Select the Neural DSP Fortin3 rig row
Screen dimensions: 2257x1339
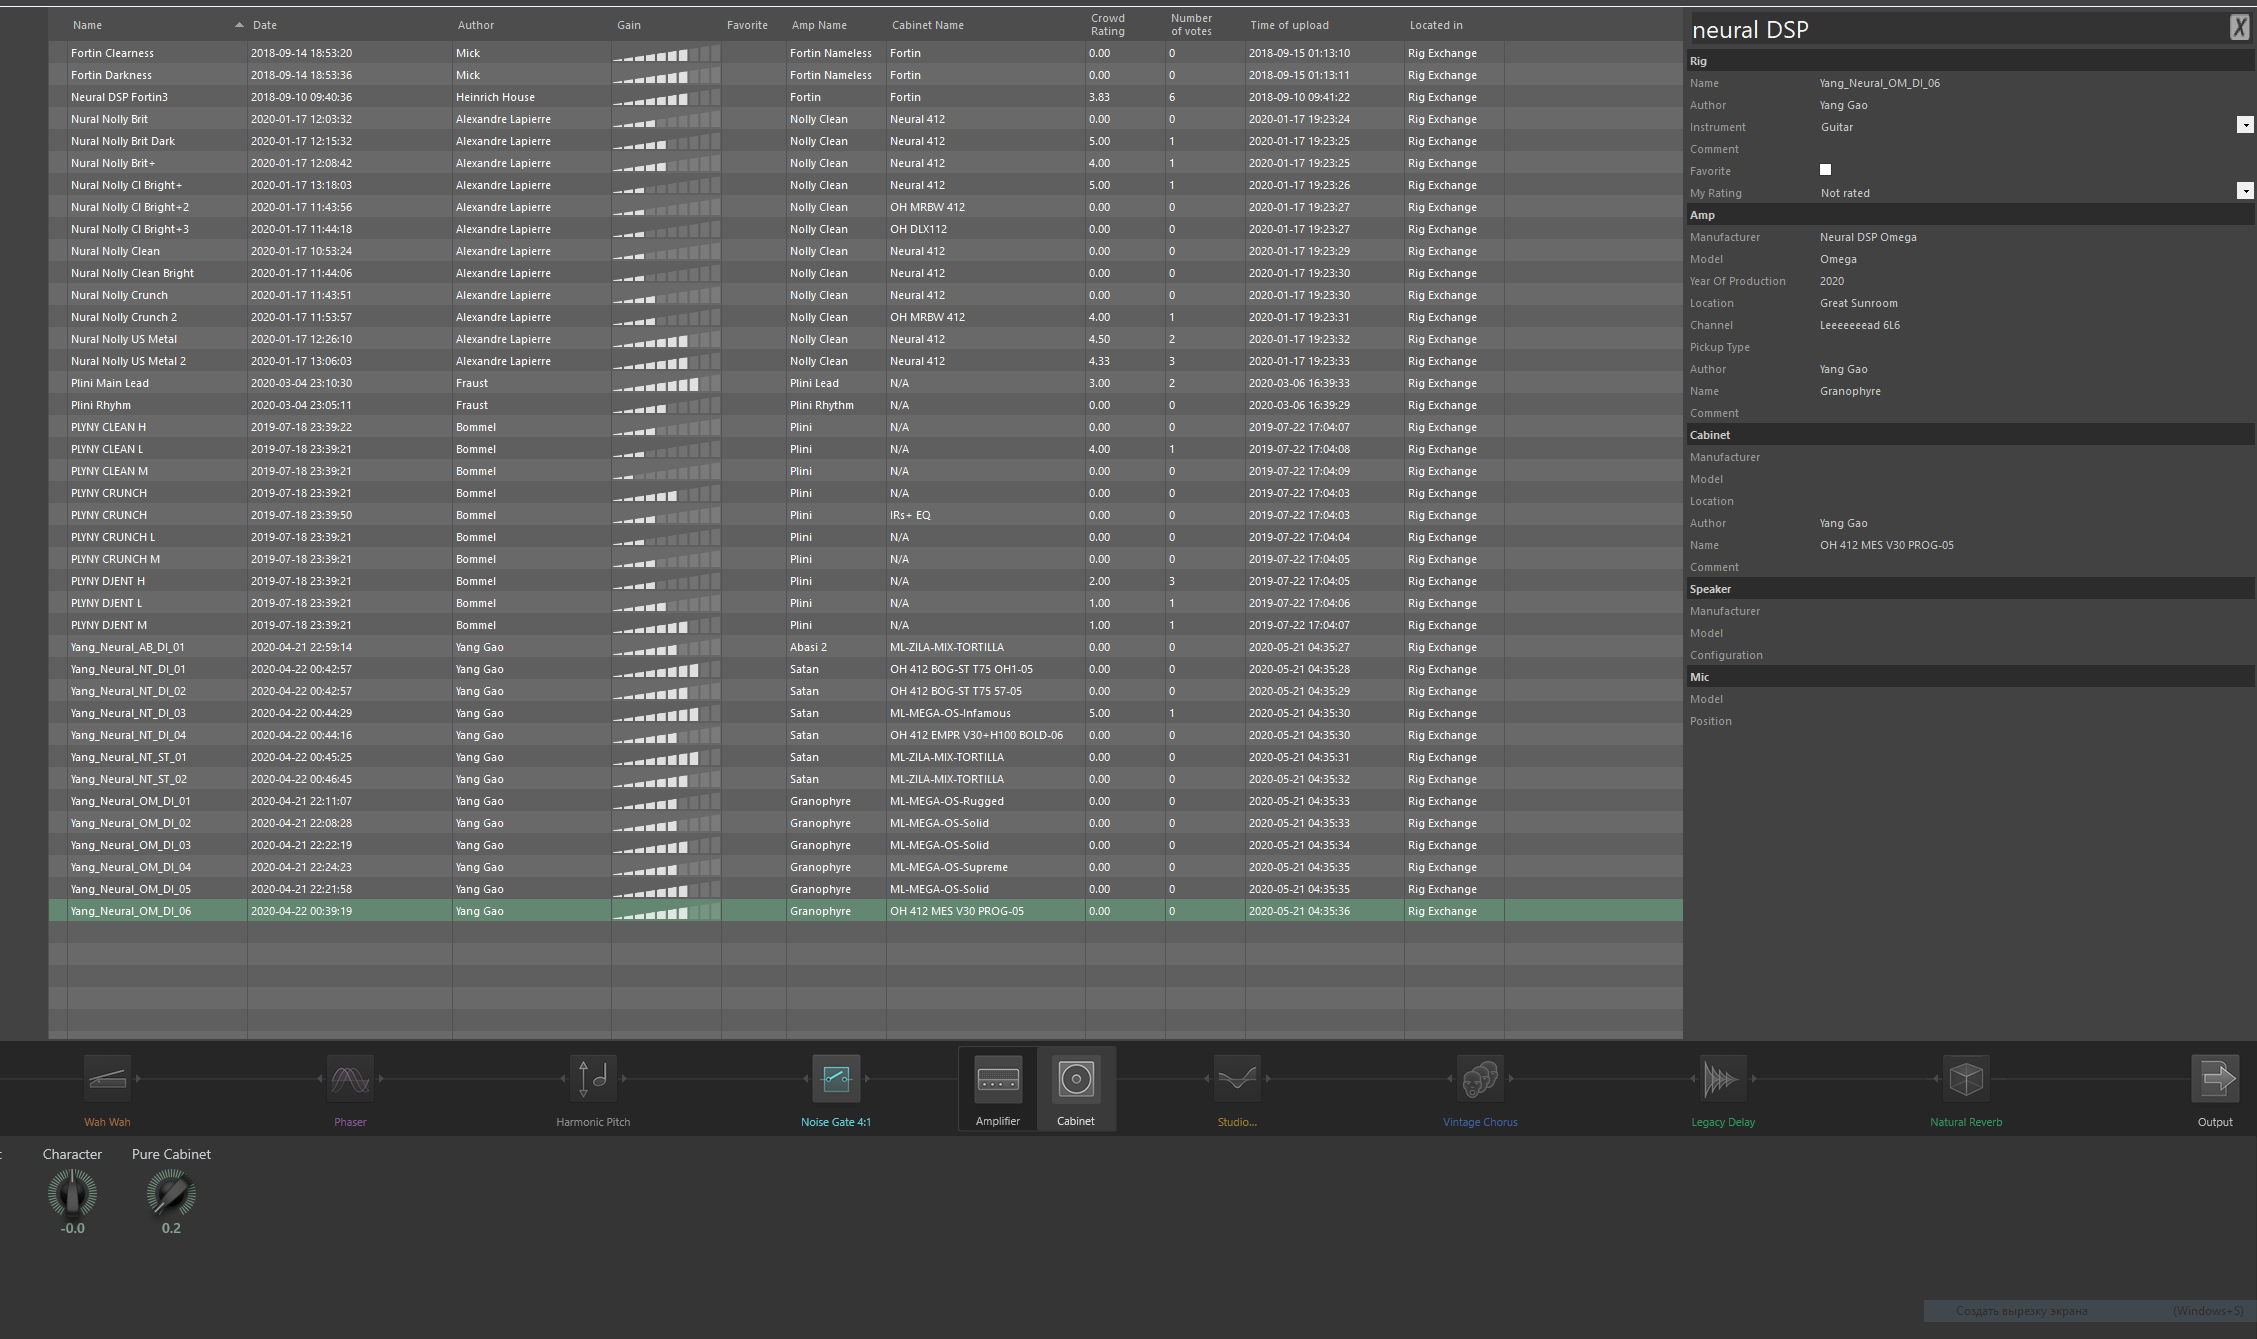click(119, 97)
